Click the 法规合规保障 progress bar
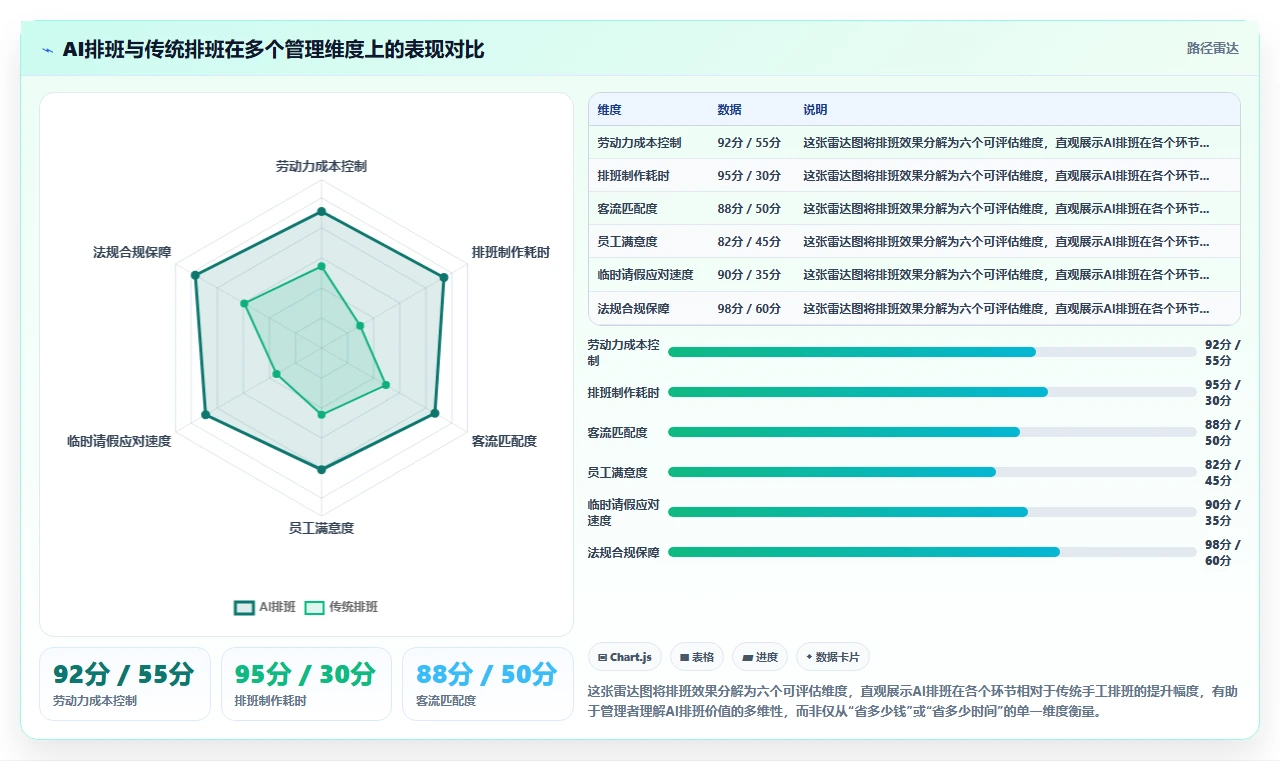Screen dimensions: 1280x761 (932, 552)
